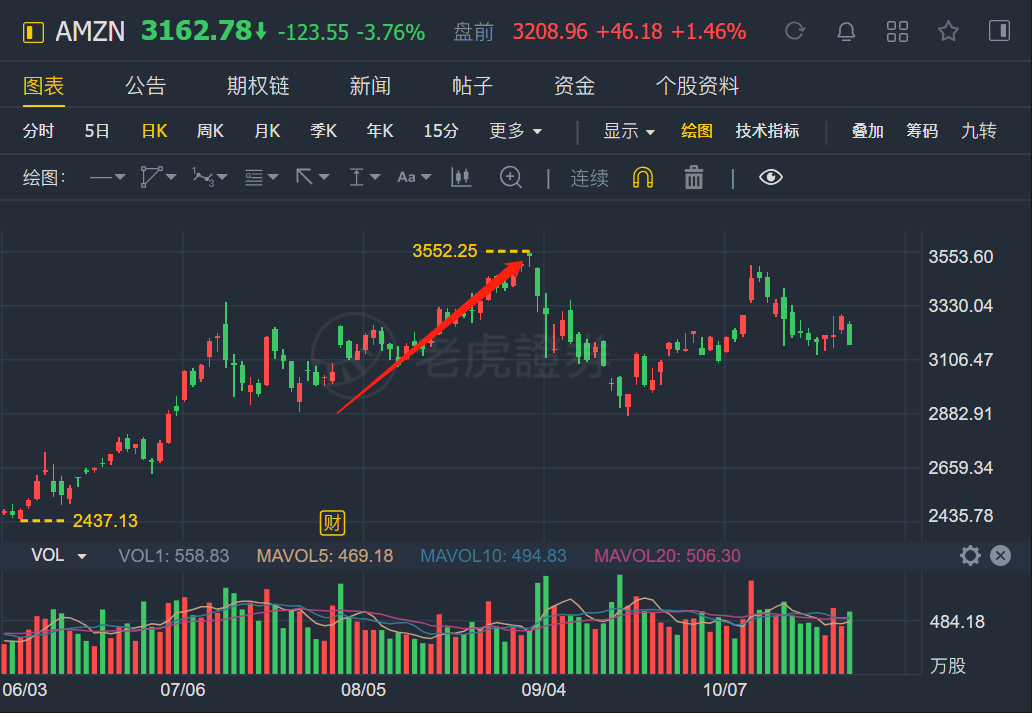1032x713 pixels.
Task: Toggle the right side panel icon
Action: pos(999,31)
